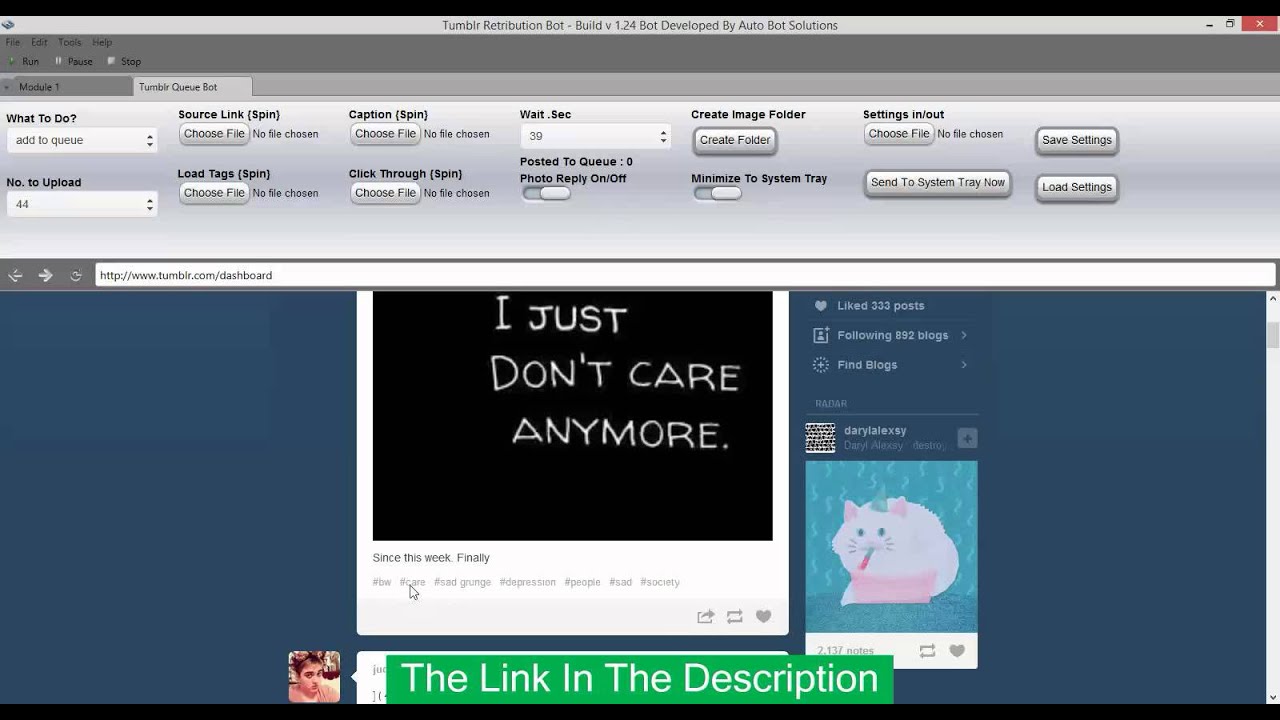Open the darylalexsy radar blog link

point(875,431)
